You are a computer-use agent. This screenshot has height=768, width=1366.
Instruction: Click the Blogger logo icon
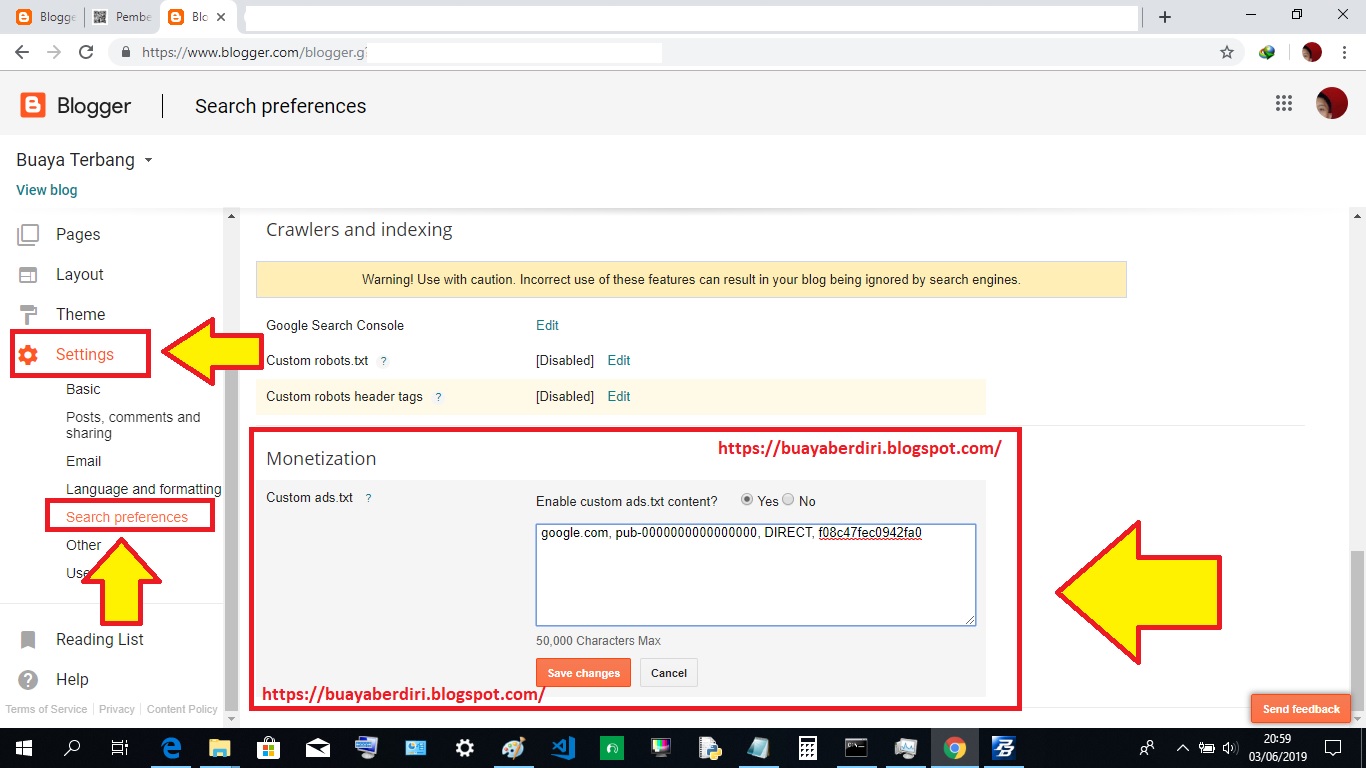pyautogui.click(x=33, y=105)
